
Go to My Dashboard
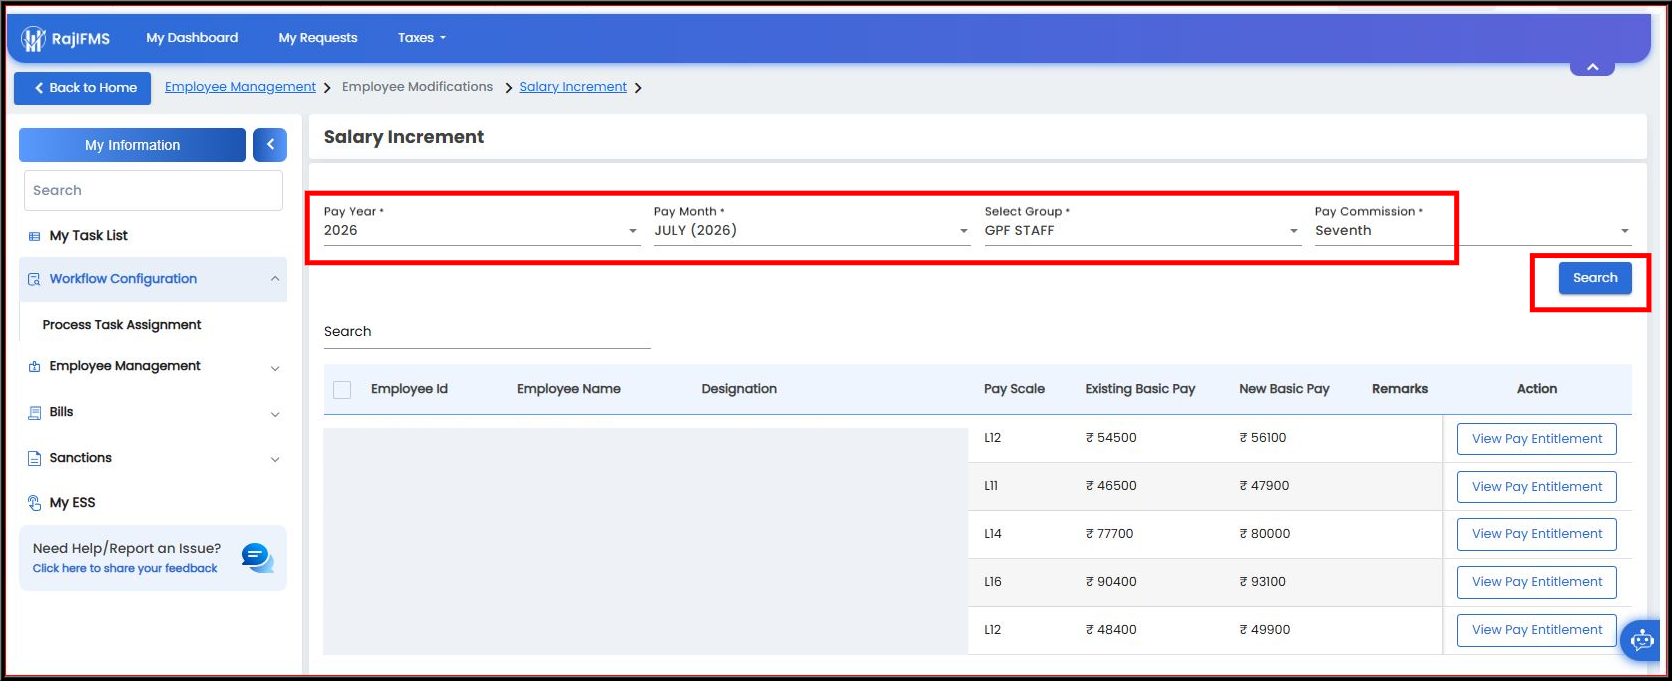(192, 38)
